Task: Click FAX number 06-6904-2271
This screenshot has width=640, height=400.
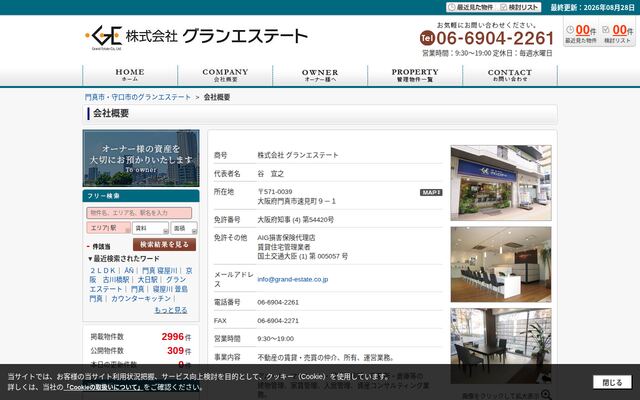Action: tap(278, 320)
